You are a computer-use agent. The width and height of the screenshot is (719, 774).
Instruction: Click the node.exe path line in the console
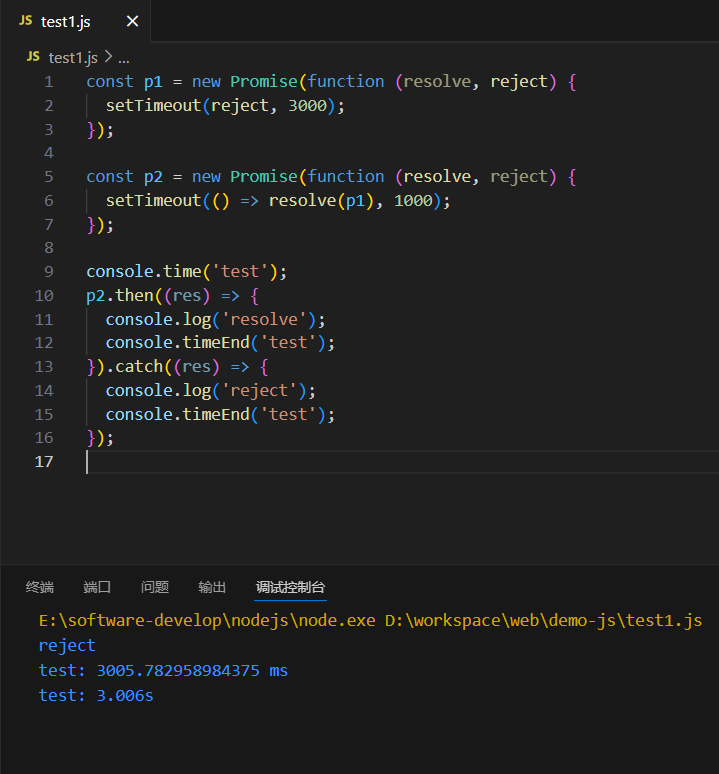370,620
